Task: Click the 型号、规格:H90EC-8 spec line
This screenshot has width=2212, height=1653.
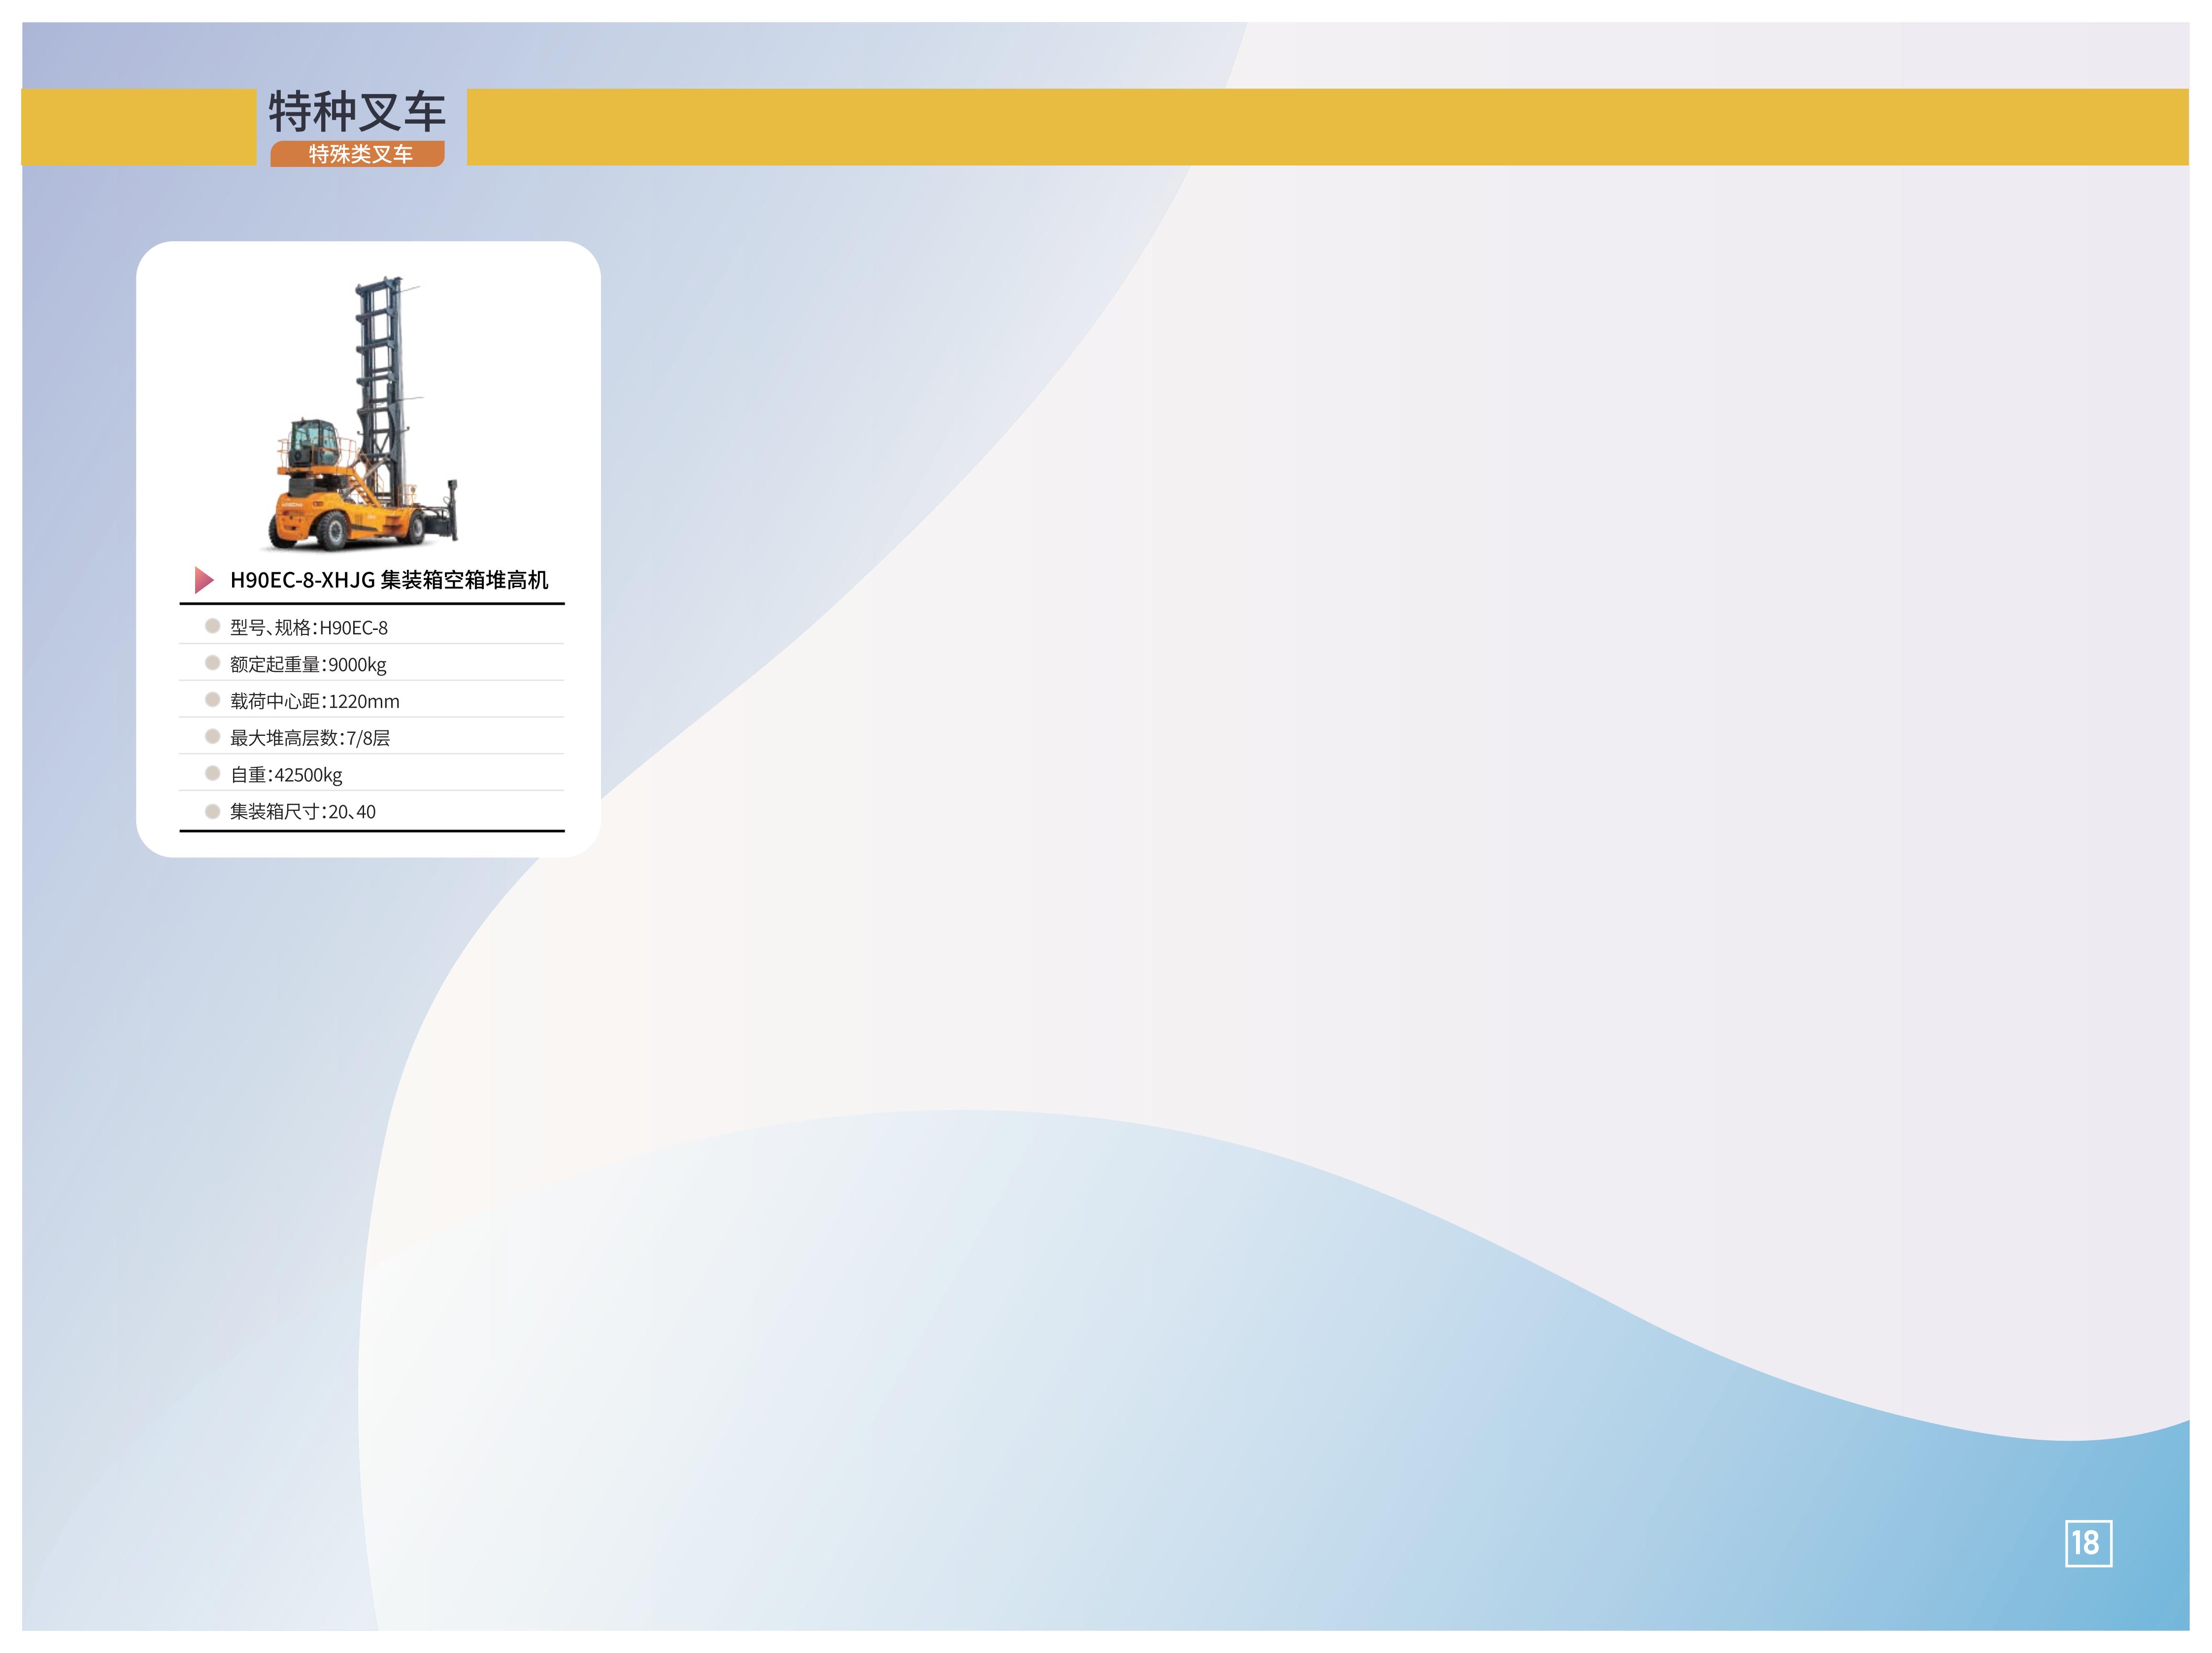Action: [x=309, y=628]
